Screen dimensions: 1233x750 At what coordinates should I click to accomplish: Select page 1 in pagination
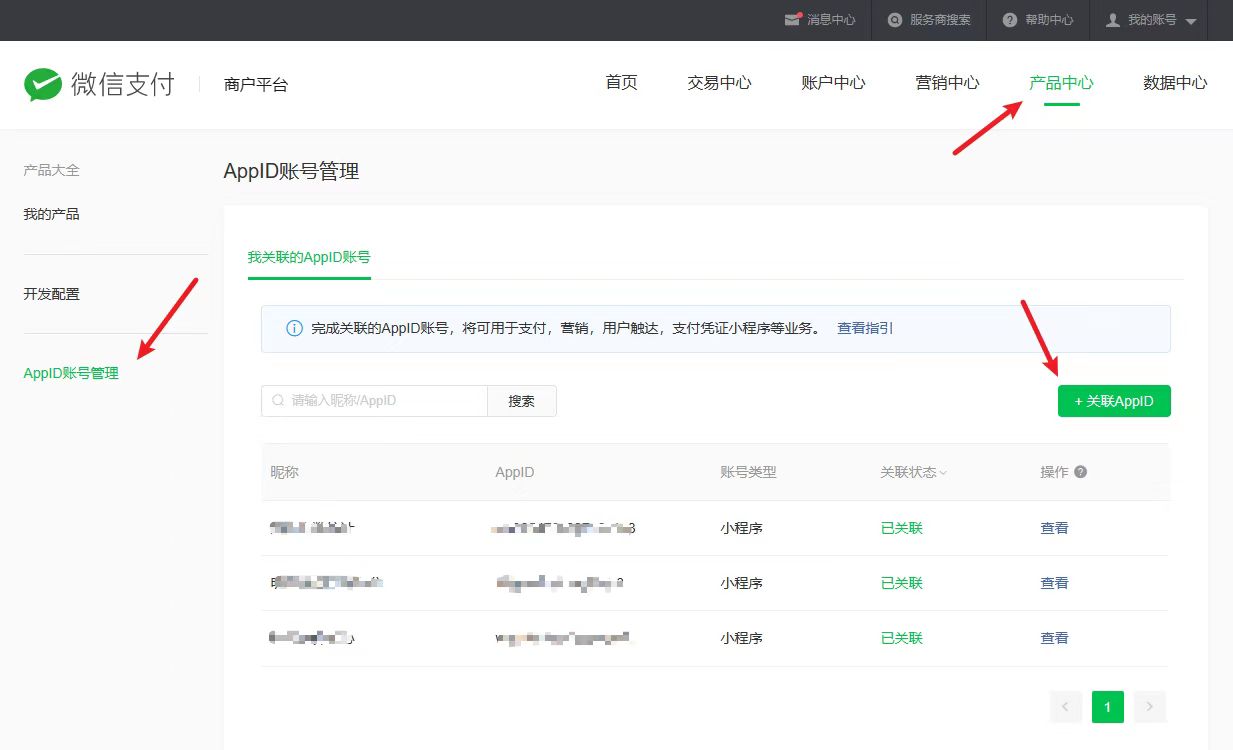[1108, 707]
